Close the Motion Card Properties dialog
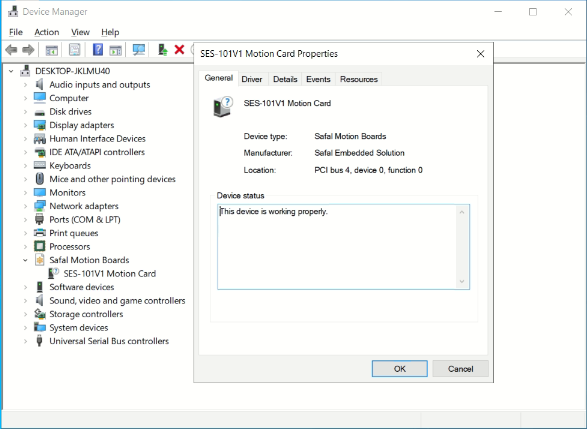Image resolution: width=587 pixels, height=429 pixels. 480,54
